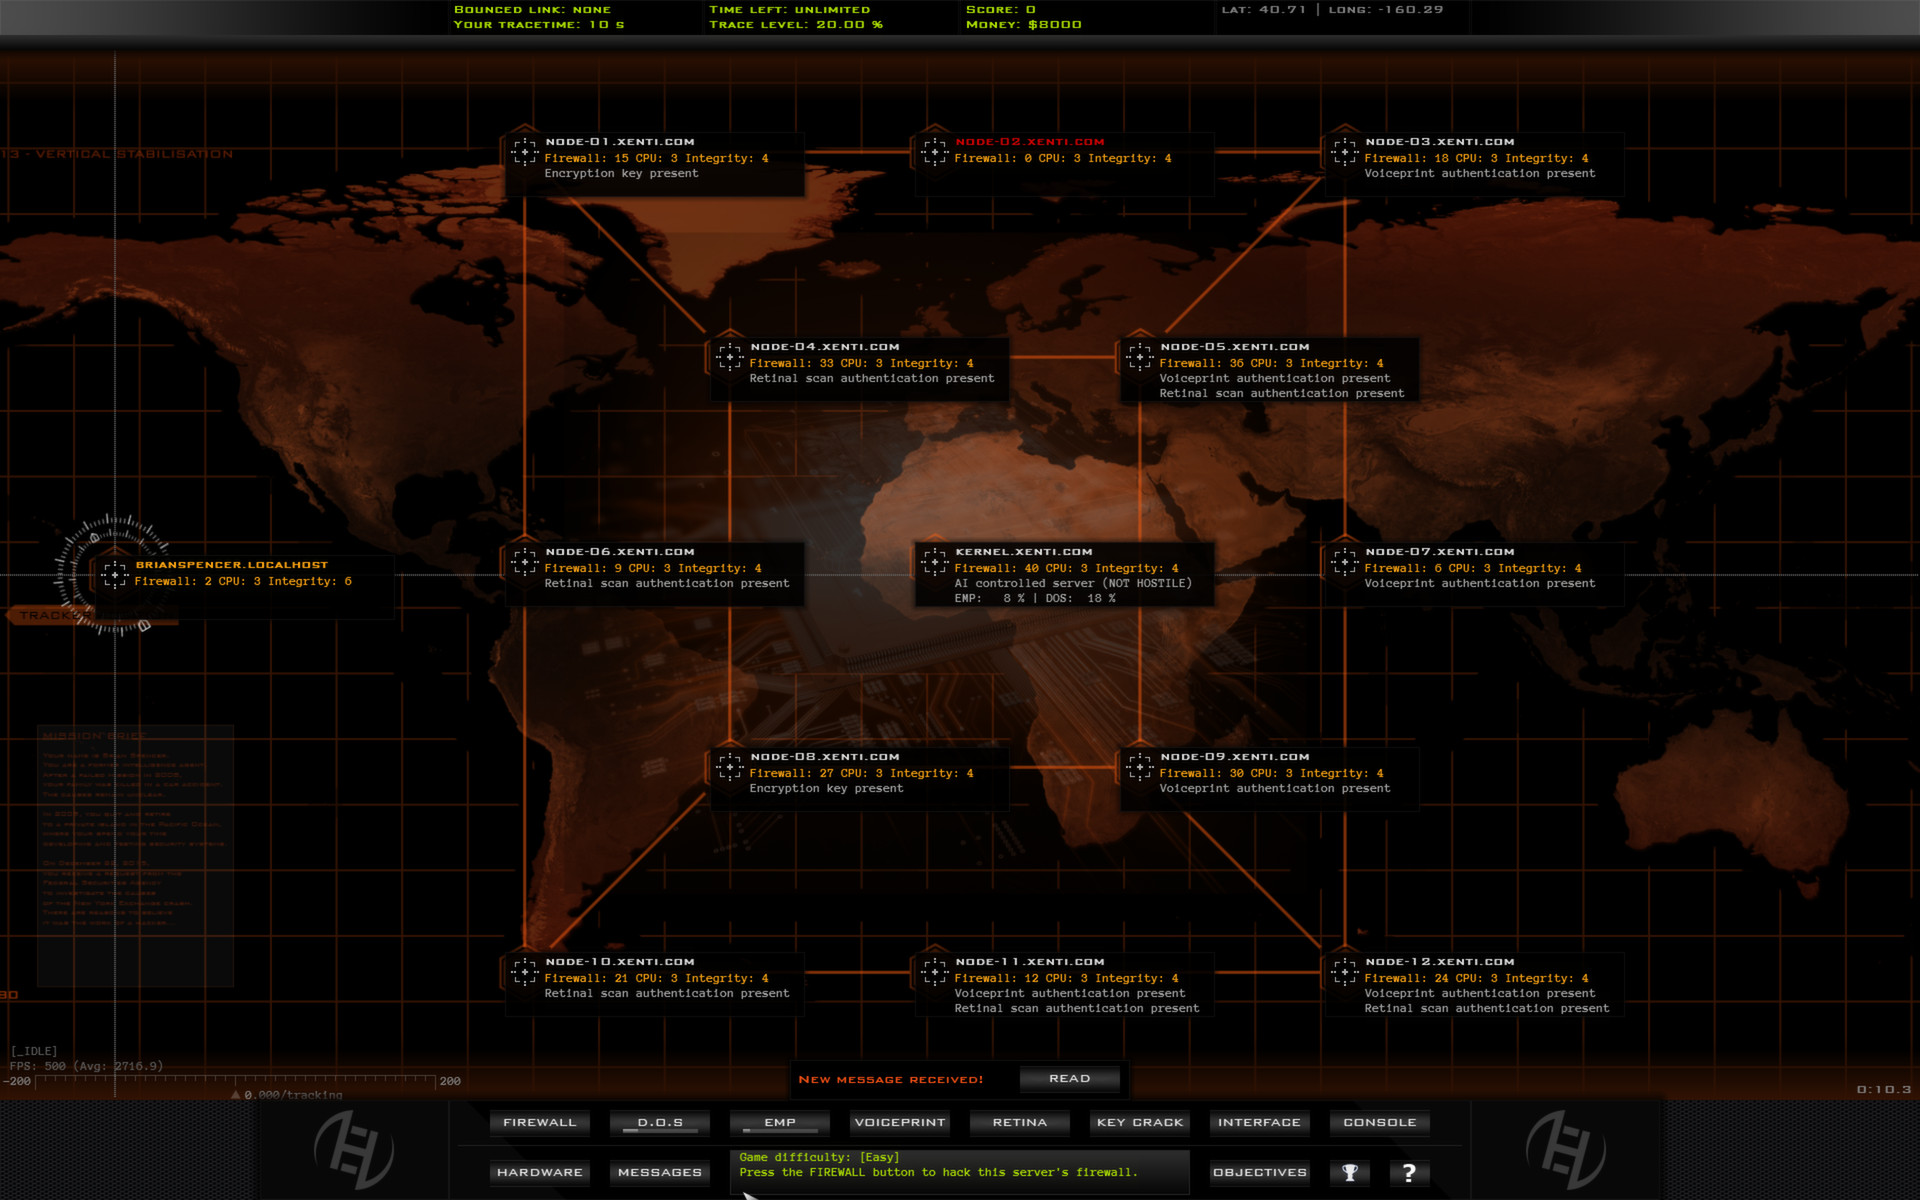Start a D.O.S attack
Image resolution: width=1920 pixels, height=1200 pixels.
point(659,1122)
